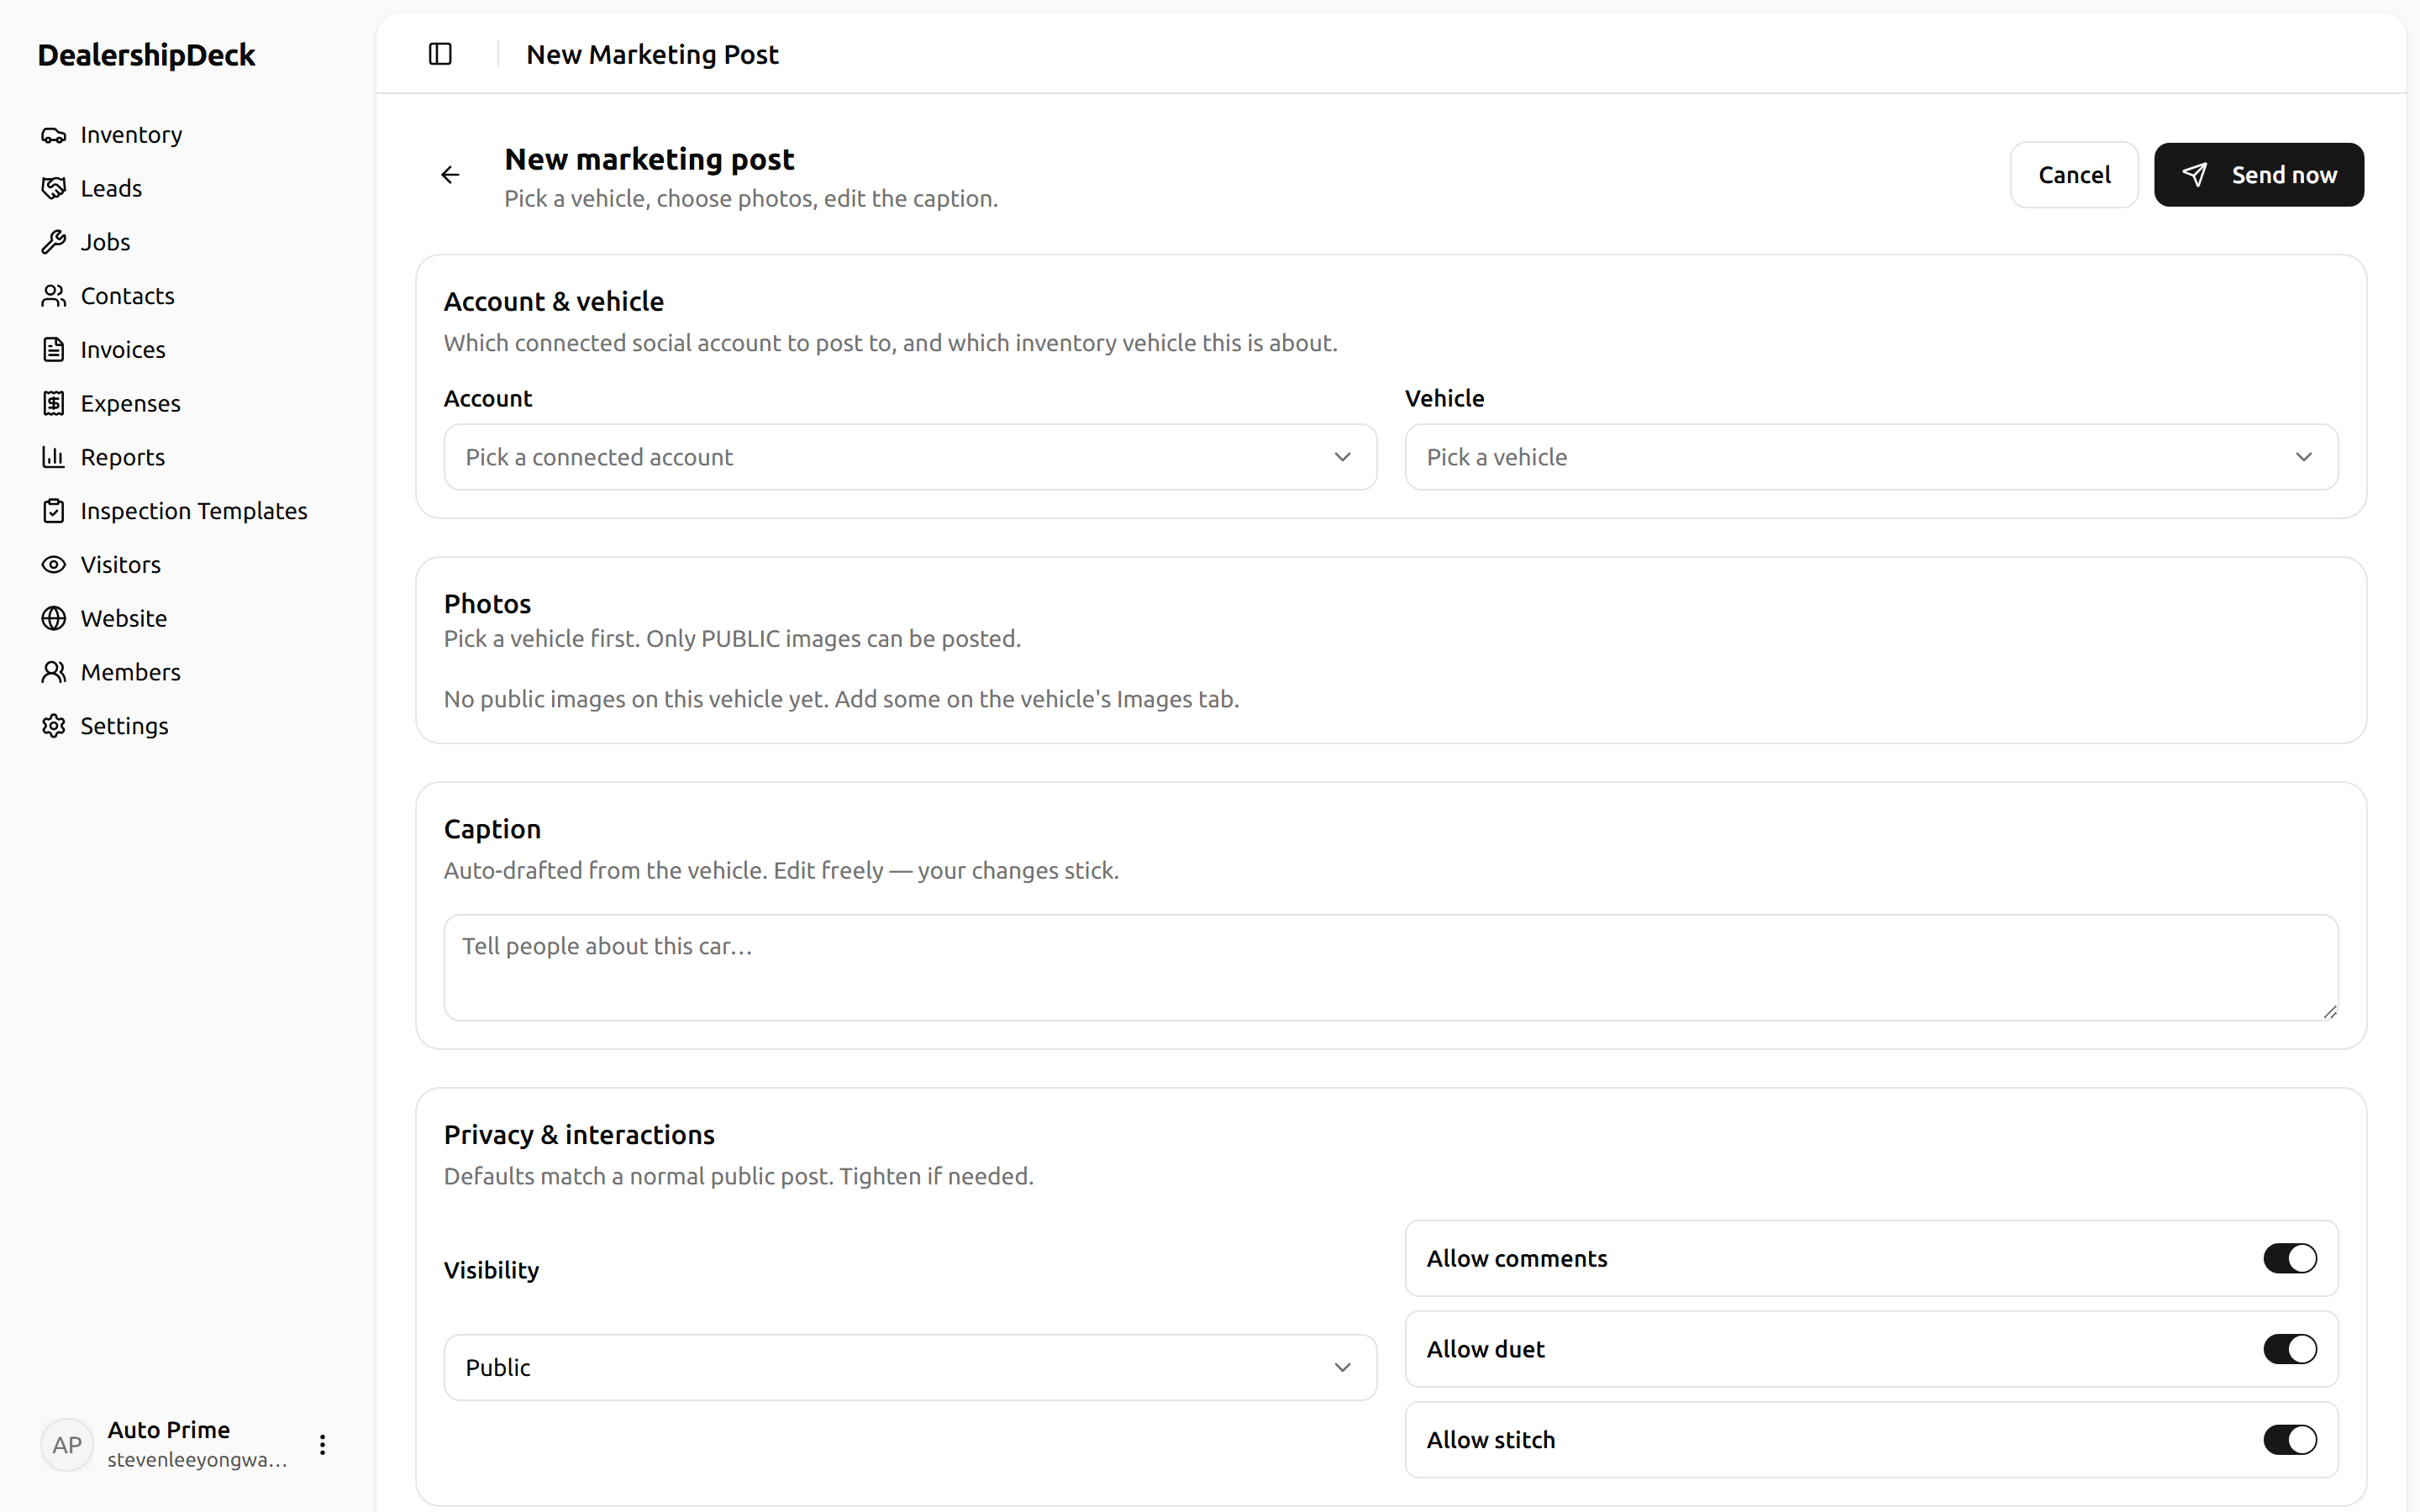The width and height of the screenshot is (2420, 1512).
Task: Click the Visibility dropdown chevron
Action: pyautogui.click(x=1342, y=1367)
